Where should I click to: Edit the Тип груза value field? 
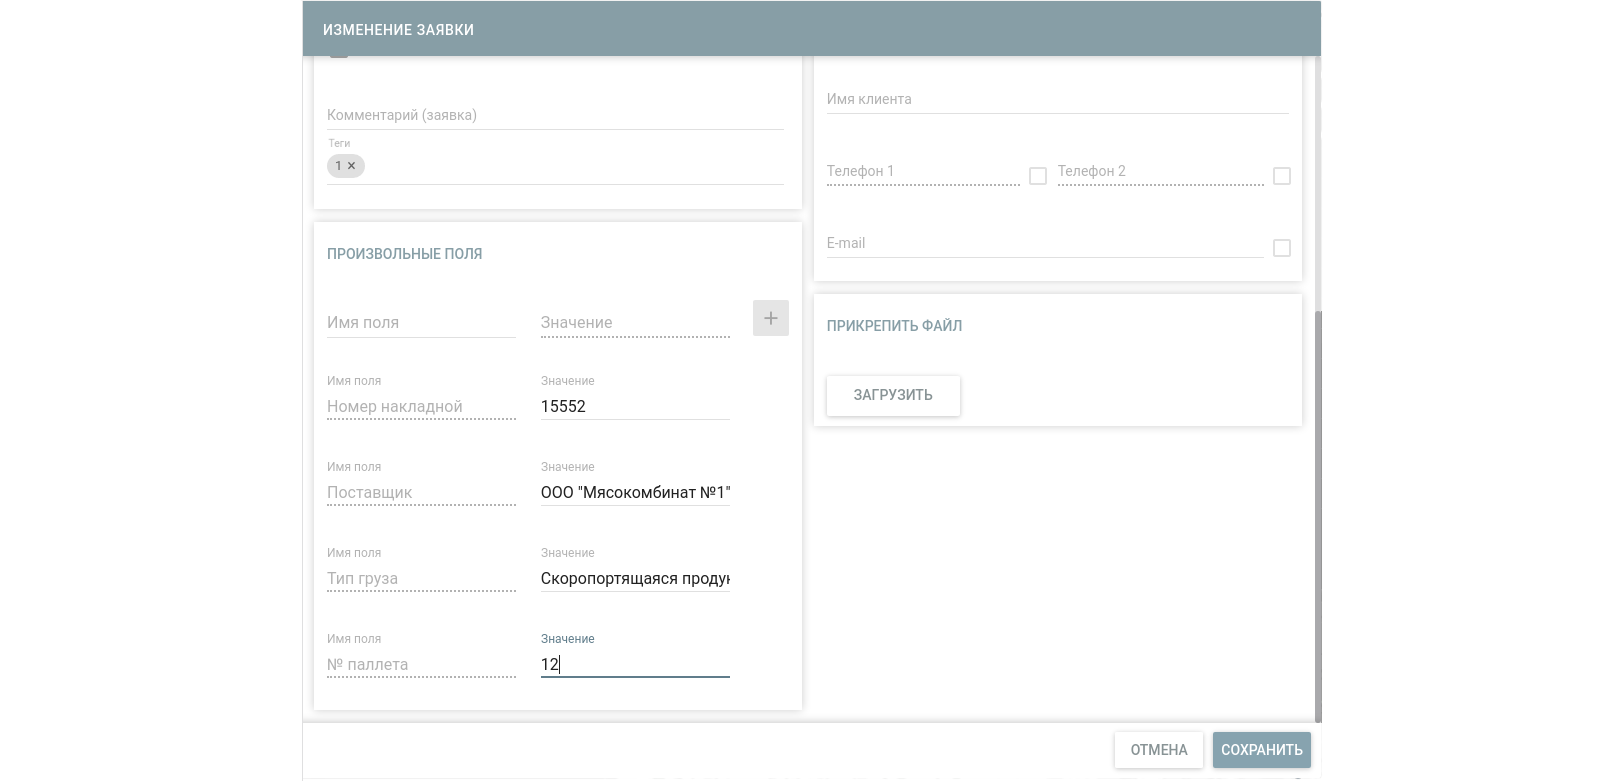point(635,578)
